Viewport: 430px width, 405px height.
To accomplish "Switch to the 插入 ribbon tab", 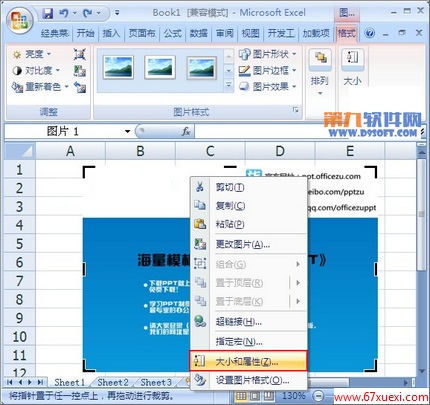I will coord(111,33).
